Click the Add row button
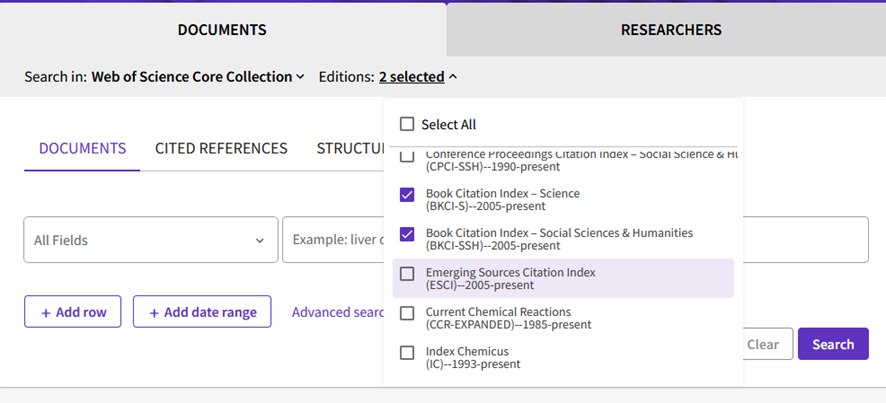The width and height of the screenshot is (886, 403). 73,312
